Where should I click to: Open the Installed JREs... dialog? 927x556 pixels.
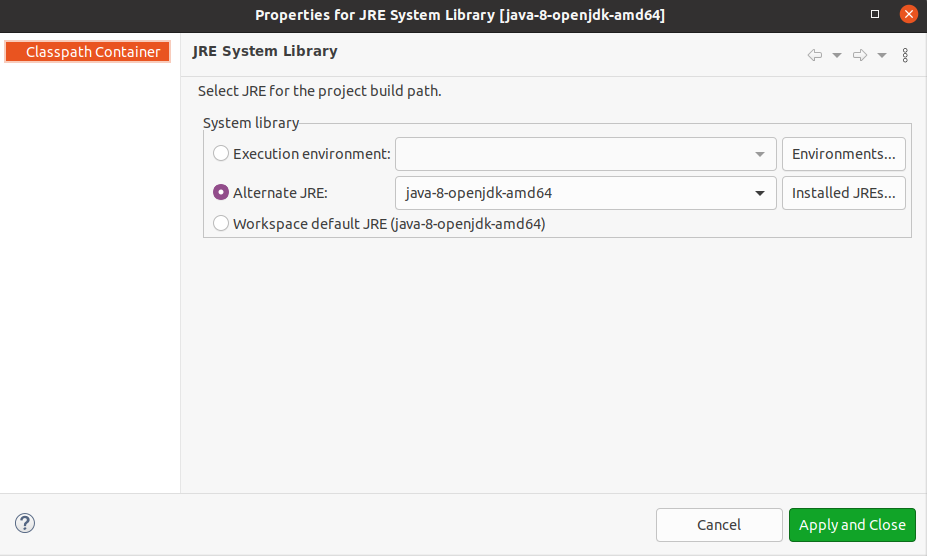point(844,193)
